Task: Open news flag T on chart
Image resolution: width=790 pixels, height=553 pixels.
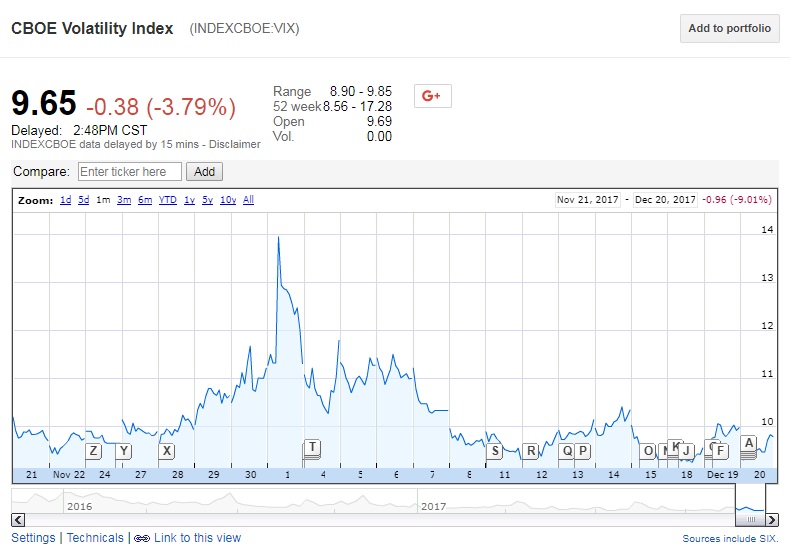Action: pyautogui.click(x=312, y=447)
